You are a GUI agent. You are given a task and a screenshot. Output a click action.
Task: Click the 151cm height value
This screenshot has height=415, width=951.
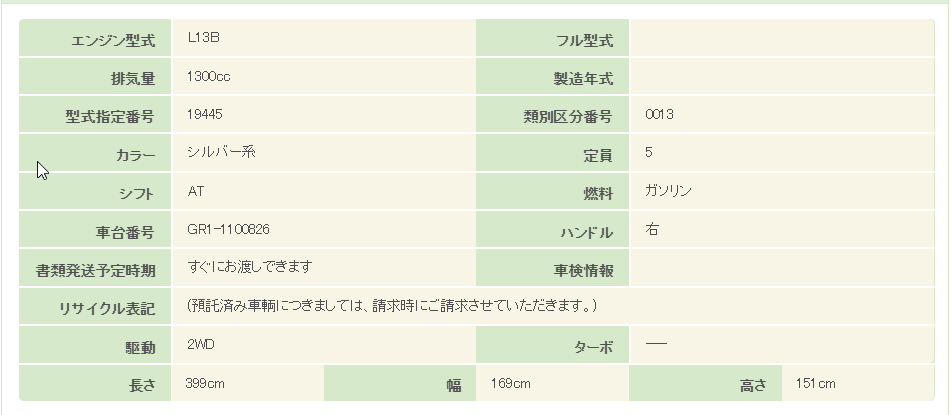(815, 384)
